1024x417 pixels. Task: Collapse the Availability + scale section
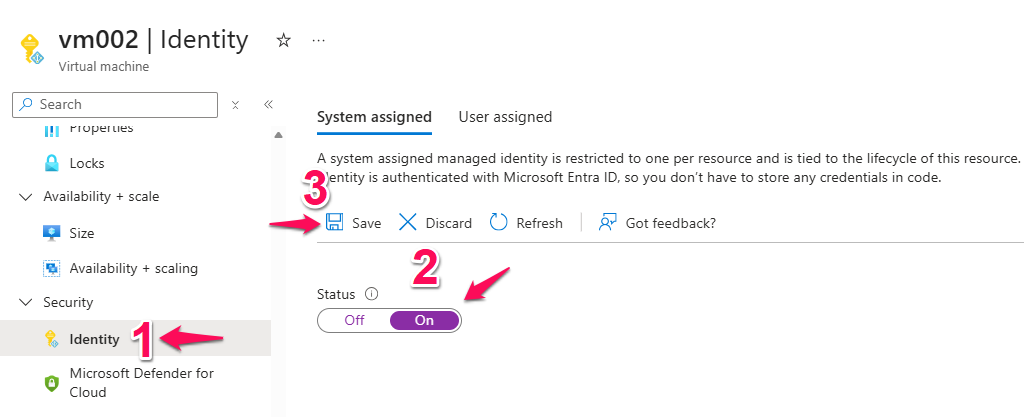26,197
